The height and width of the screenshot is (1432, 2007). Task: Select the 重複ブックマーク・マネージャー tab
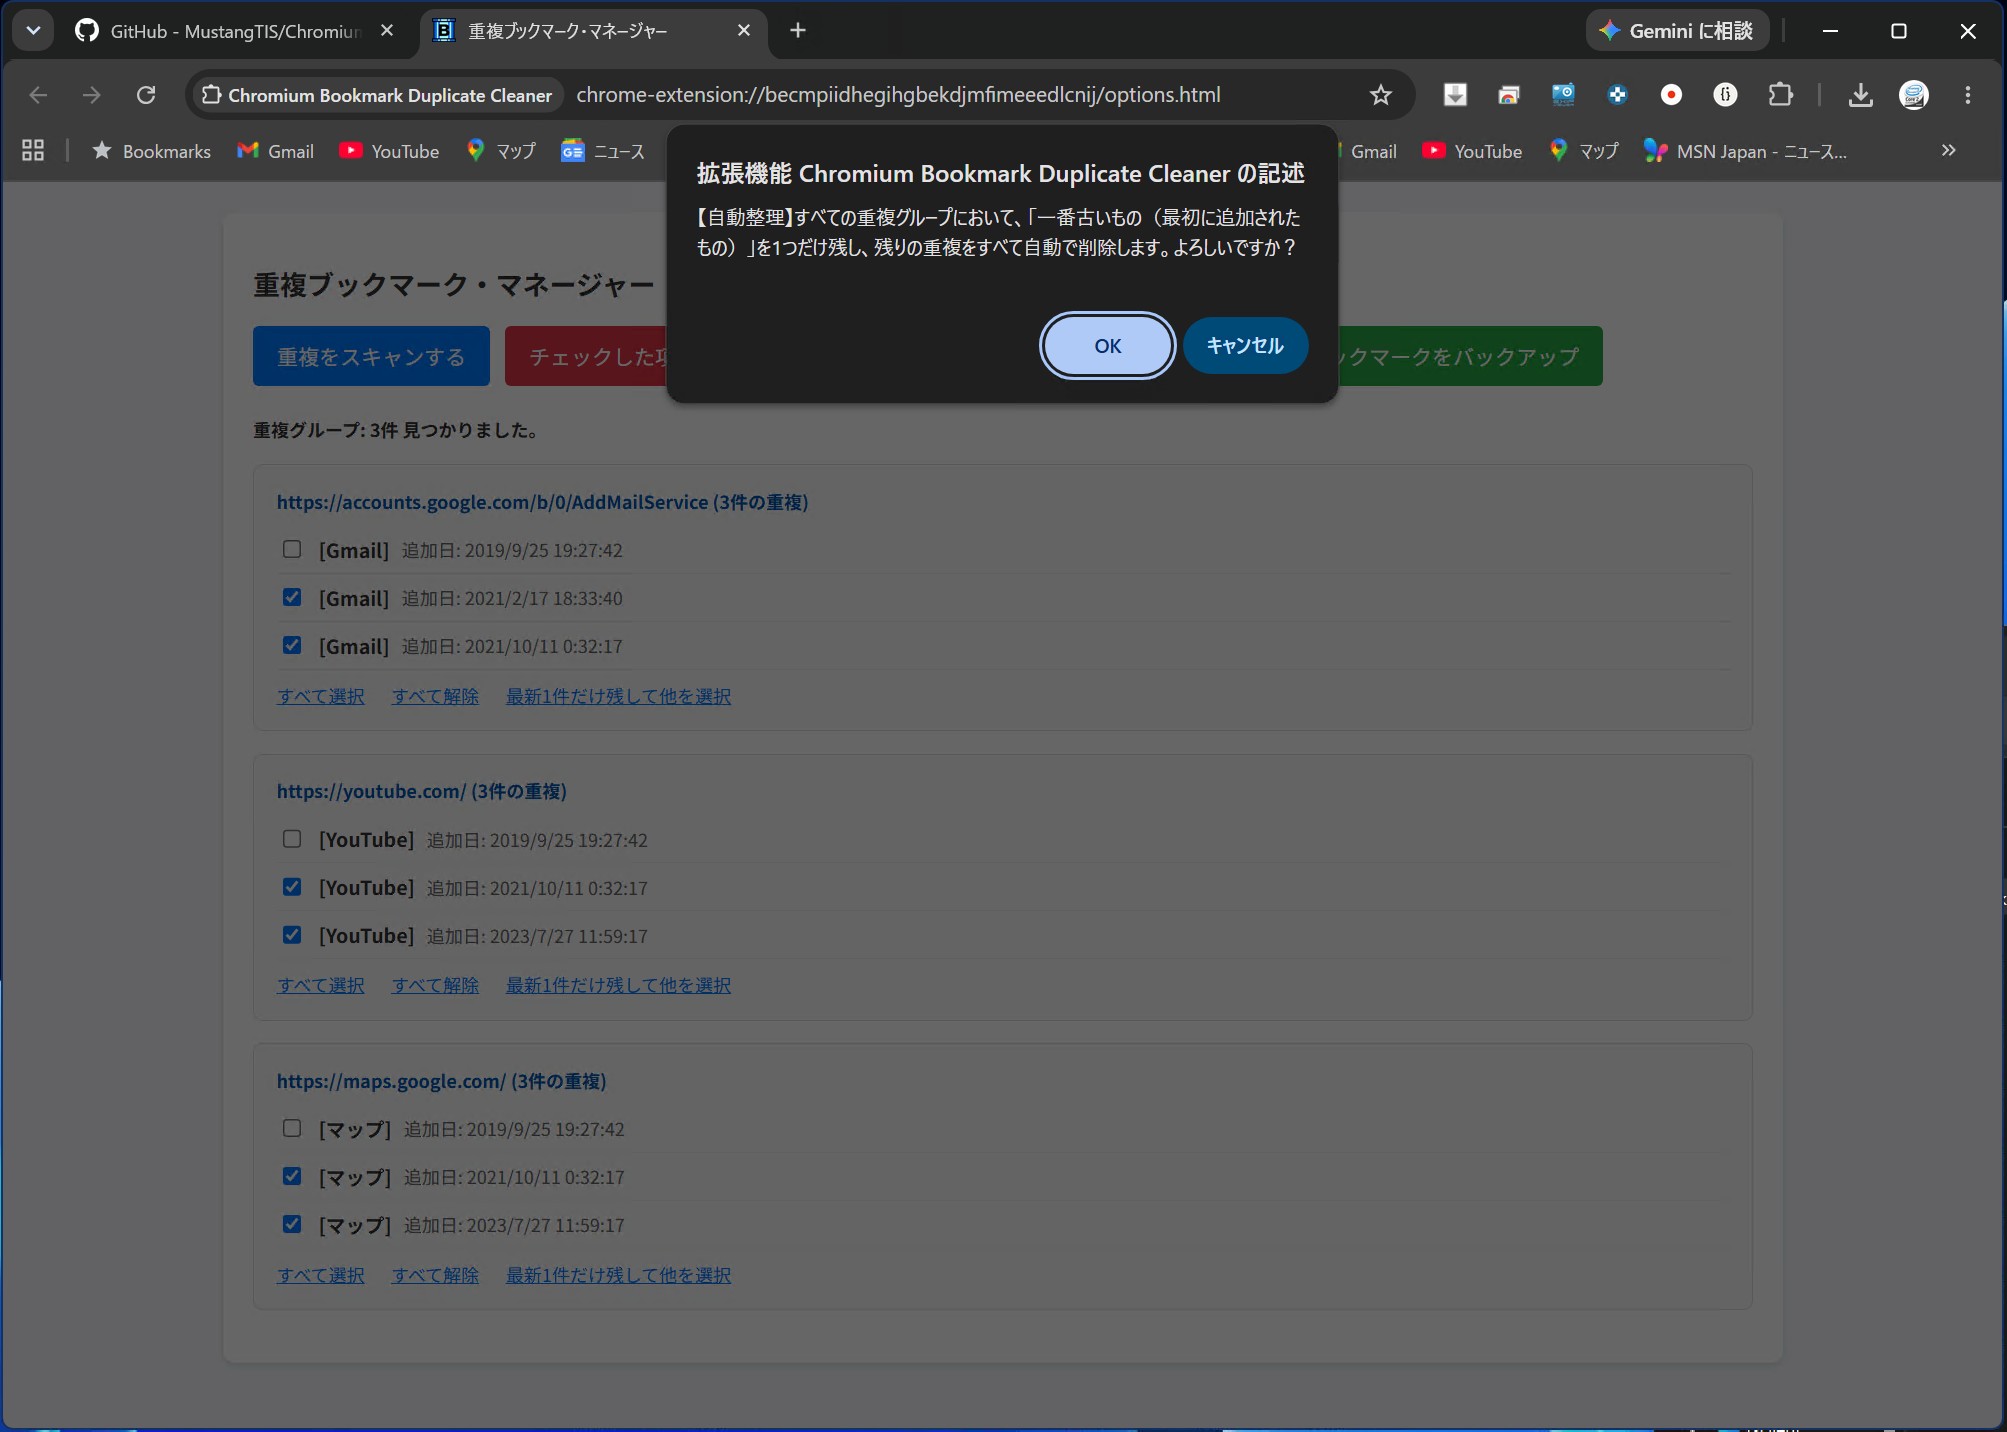click(x=594, y=31)
